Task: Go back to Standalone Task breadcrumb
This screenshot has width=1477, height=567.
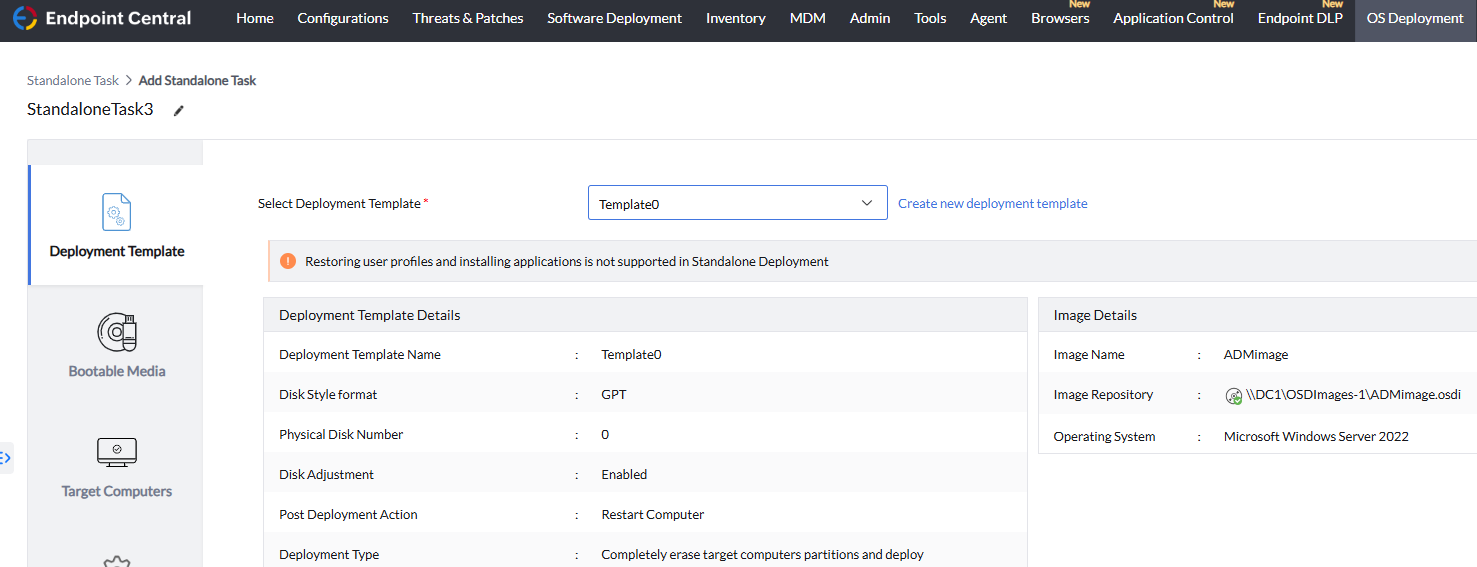Action: pyautogui.click(x=73, y=80)
